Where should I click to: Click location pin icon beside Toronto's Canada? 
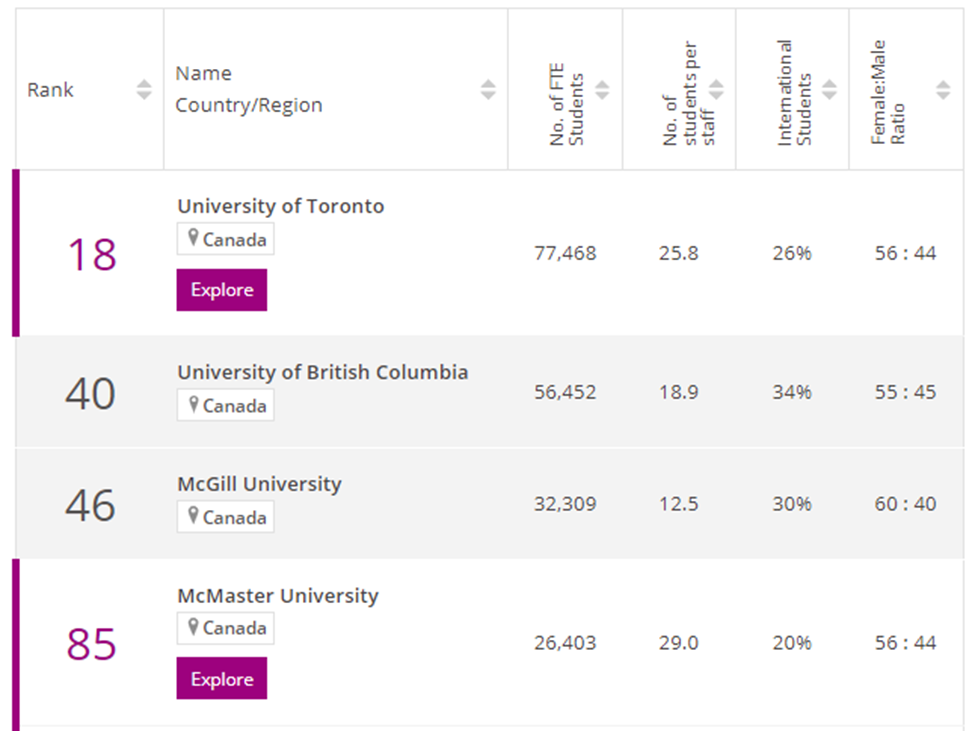point(193,239)
